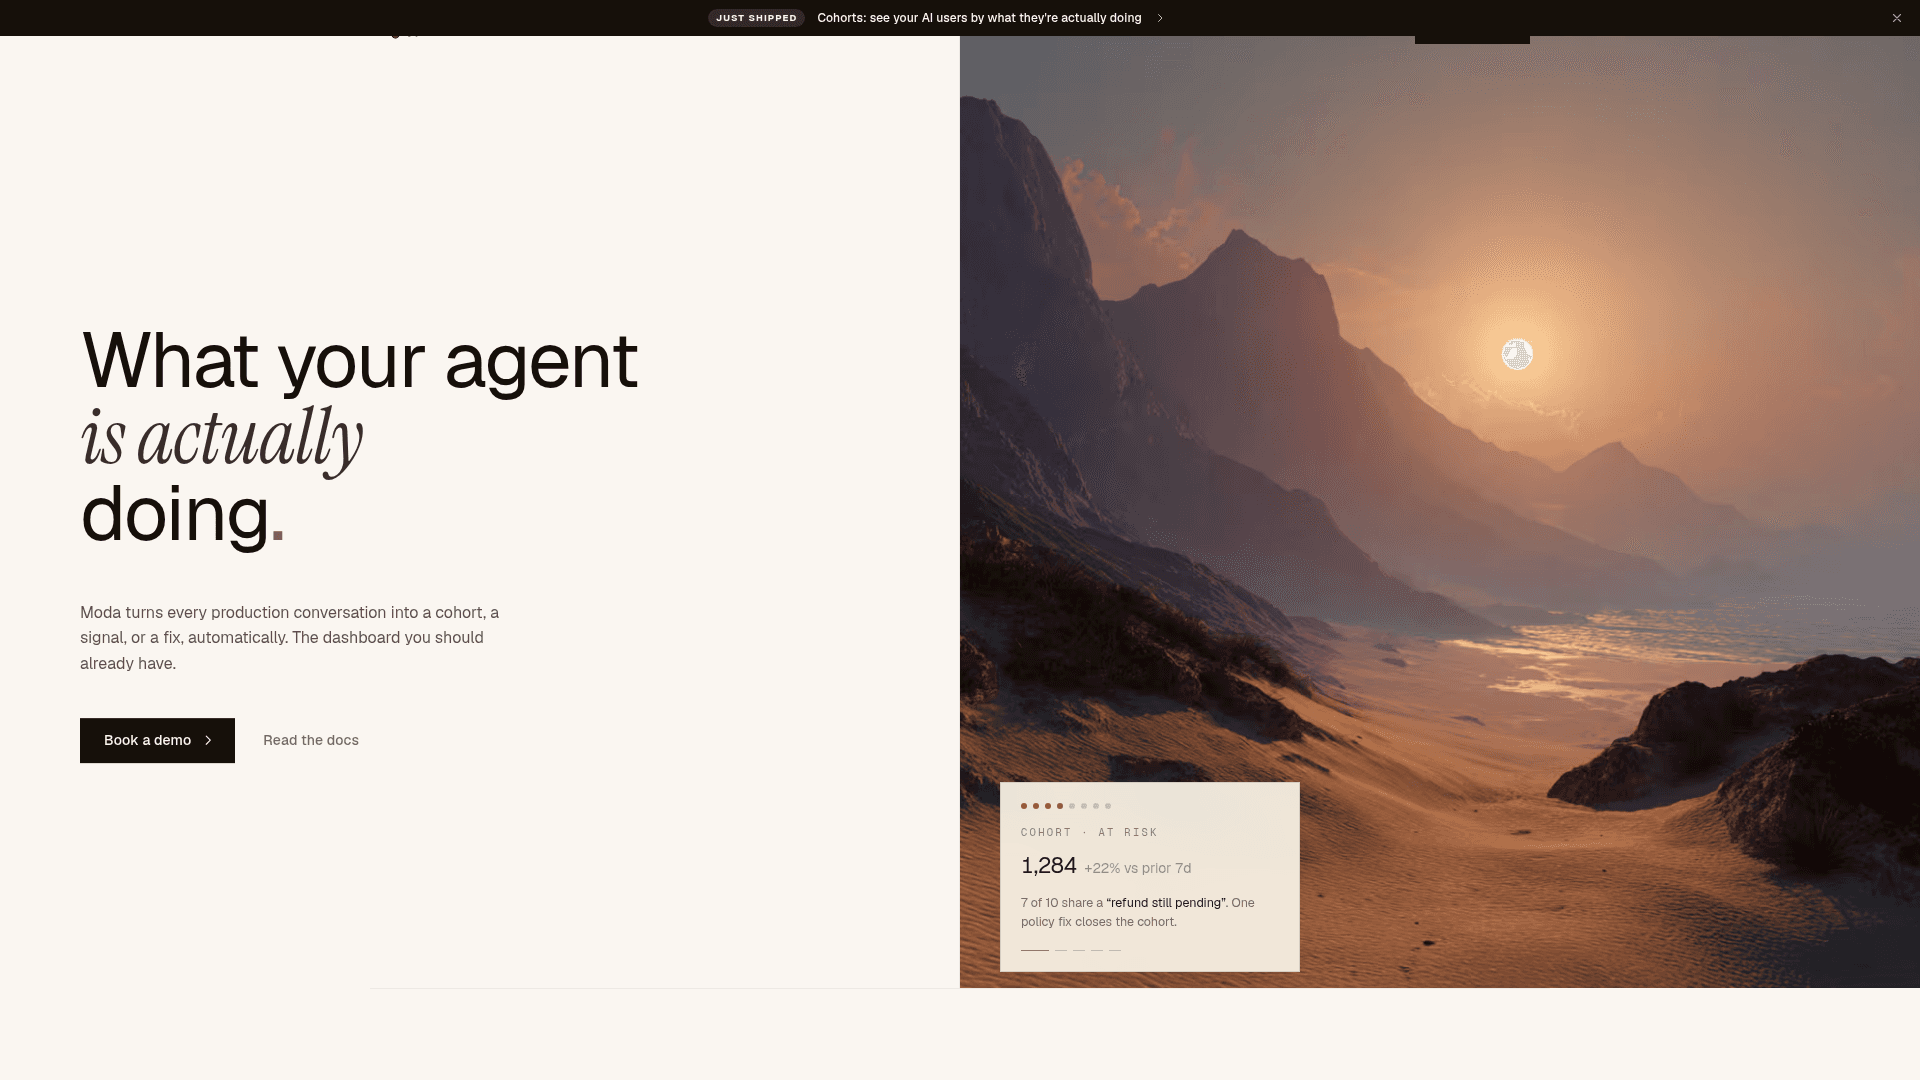Click the white orb over the sun

point(1517,354)
